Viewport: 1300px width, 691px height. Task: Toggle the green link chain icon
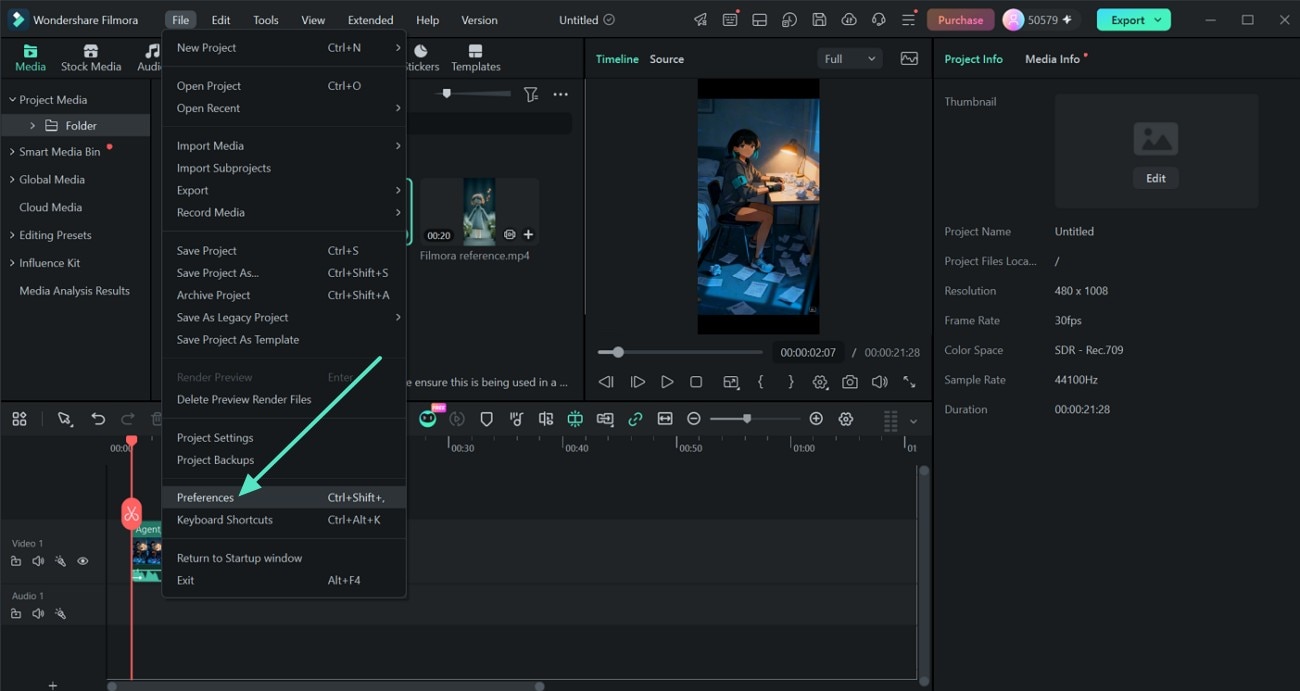point(635,419)
